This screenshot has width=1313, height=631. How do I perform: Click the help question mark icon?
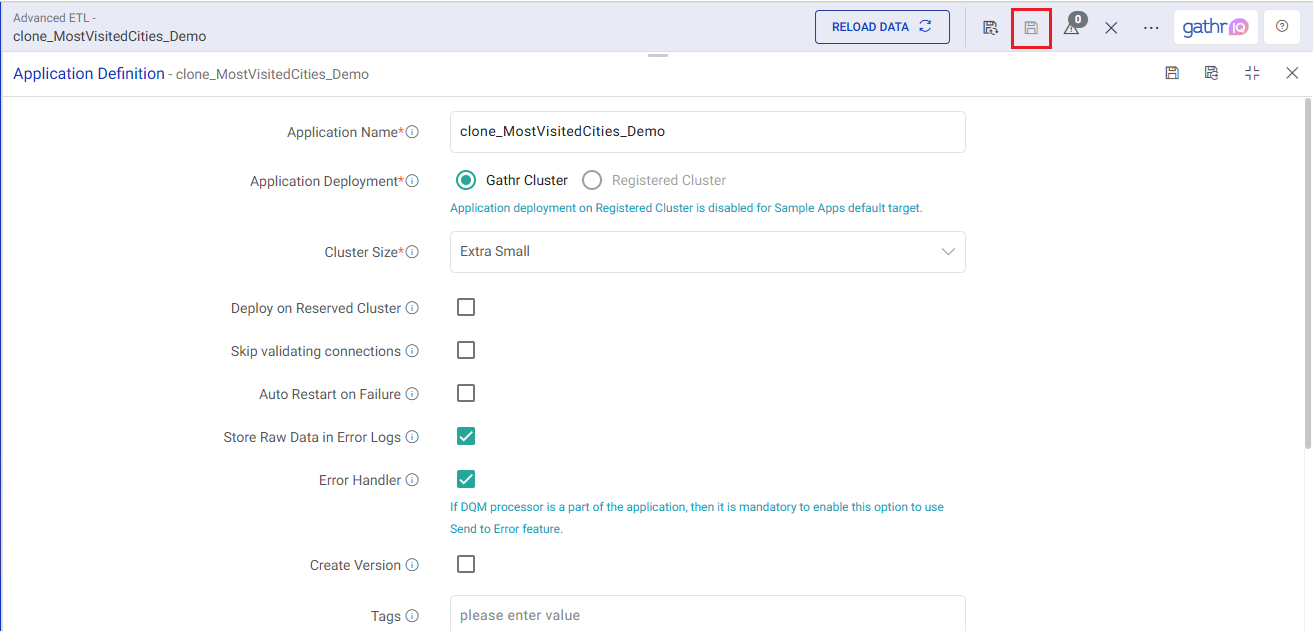click(x=1282, y=27)
